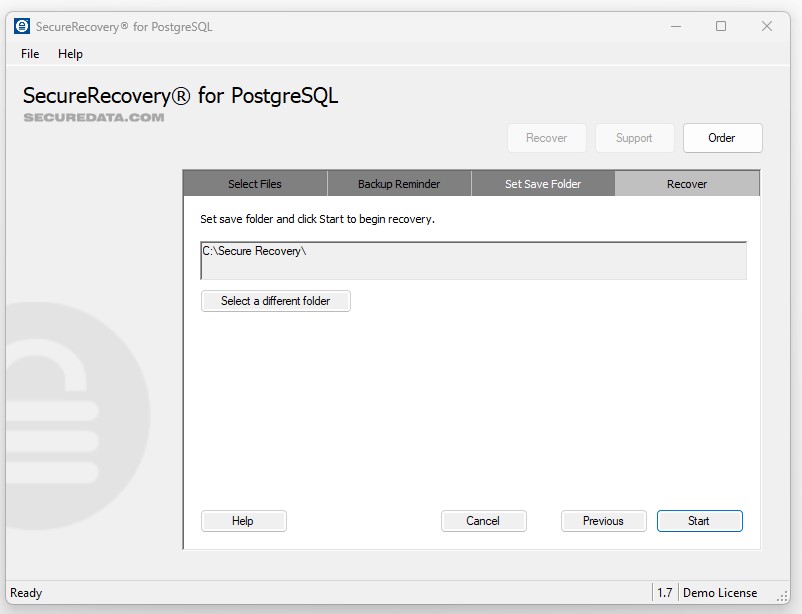The image size is (802, 614).
Task: Click the SECUREDATA.COM logo text
Action: click(92, 117)
